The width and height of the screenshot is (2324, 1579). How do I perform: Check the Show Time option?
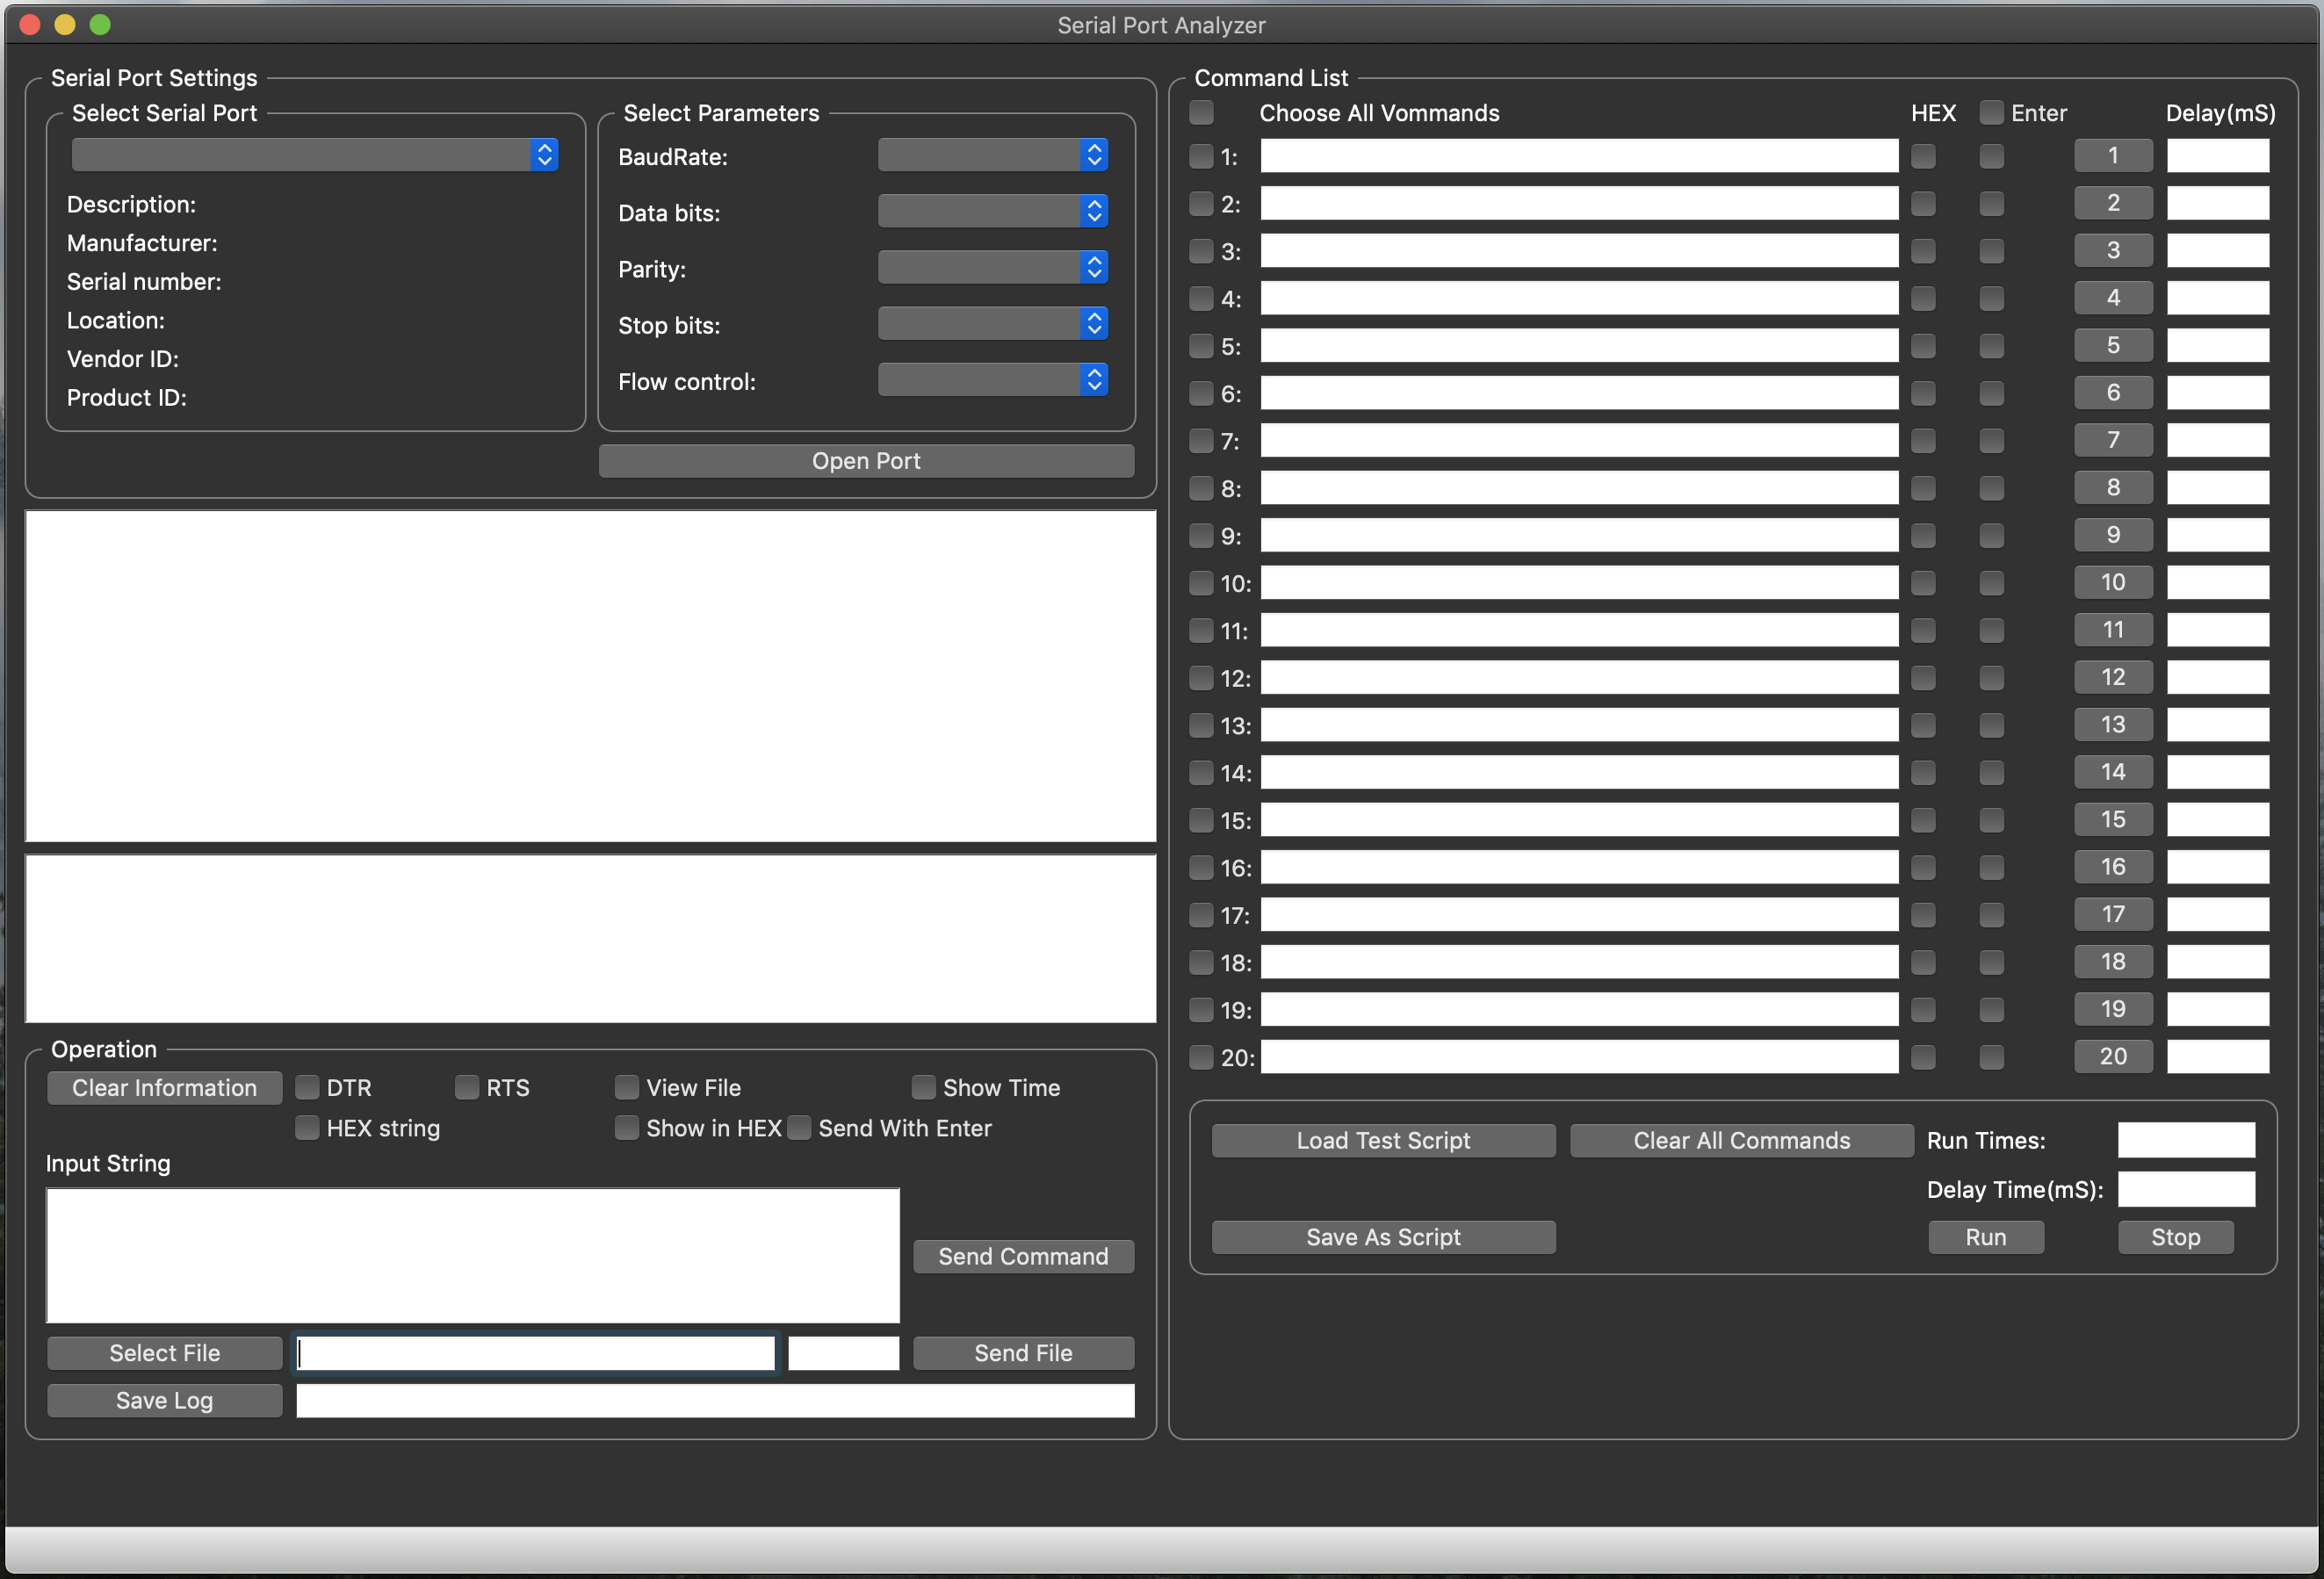[x=924, y=1087]
